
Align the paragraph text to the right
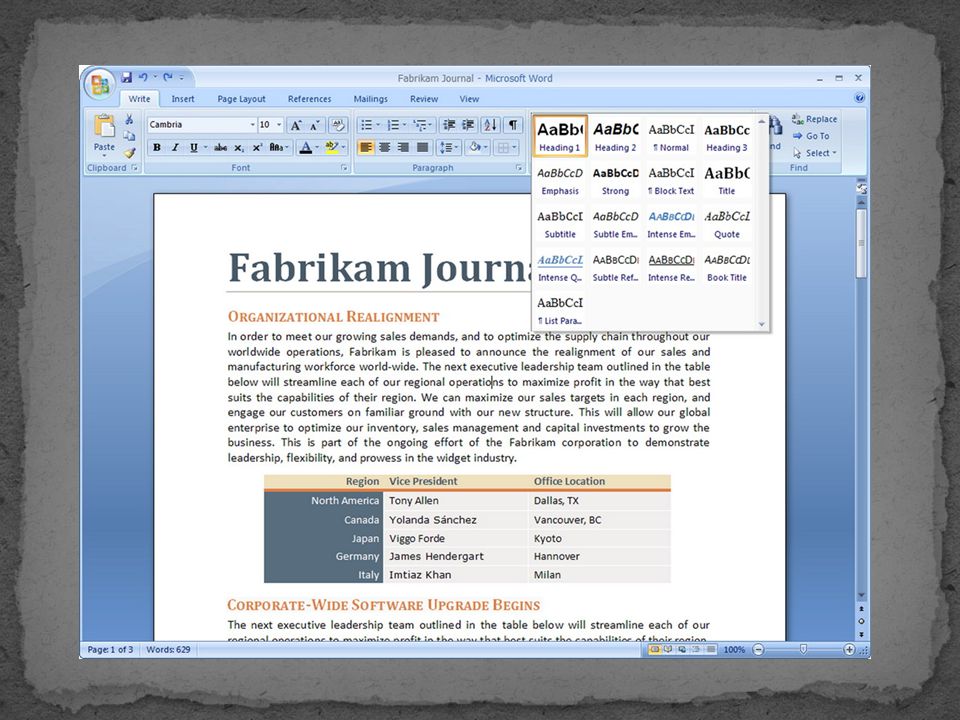pyautogui.click(x=403, y=148)
